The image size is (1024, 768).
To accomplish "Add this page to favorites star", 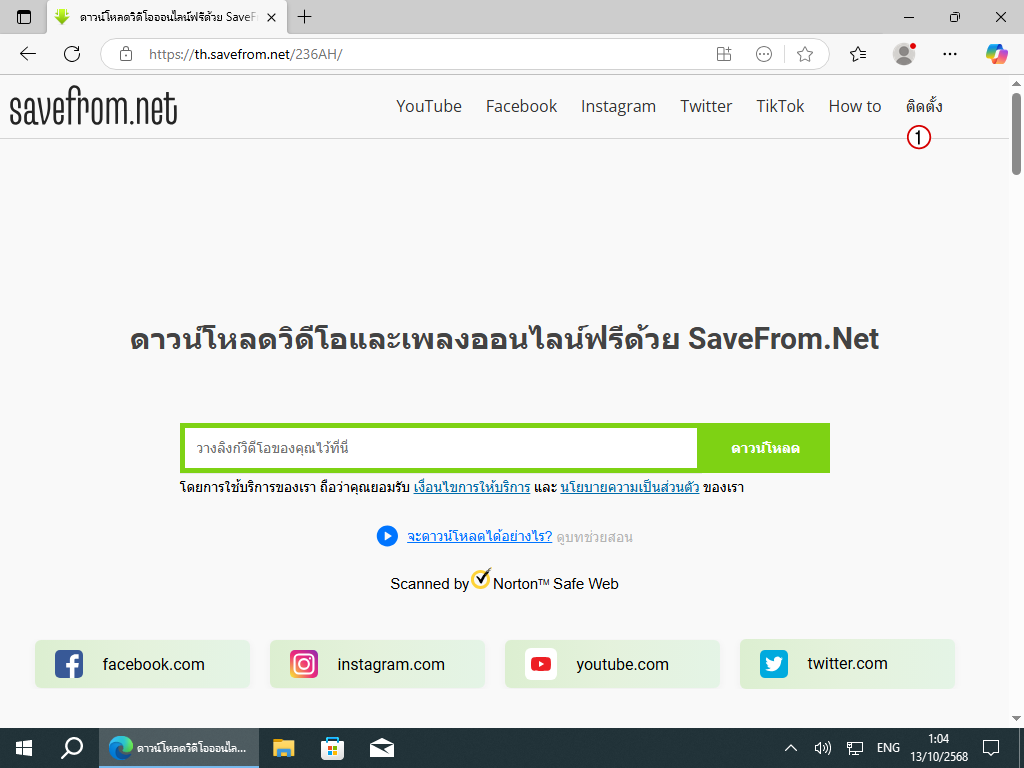I will pyautogui.click(x=805, y=54).
